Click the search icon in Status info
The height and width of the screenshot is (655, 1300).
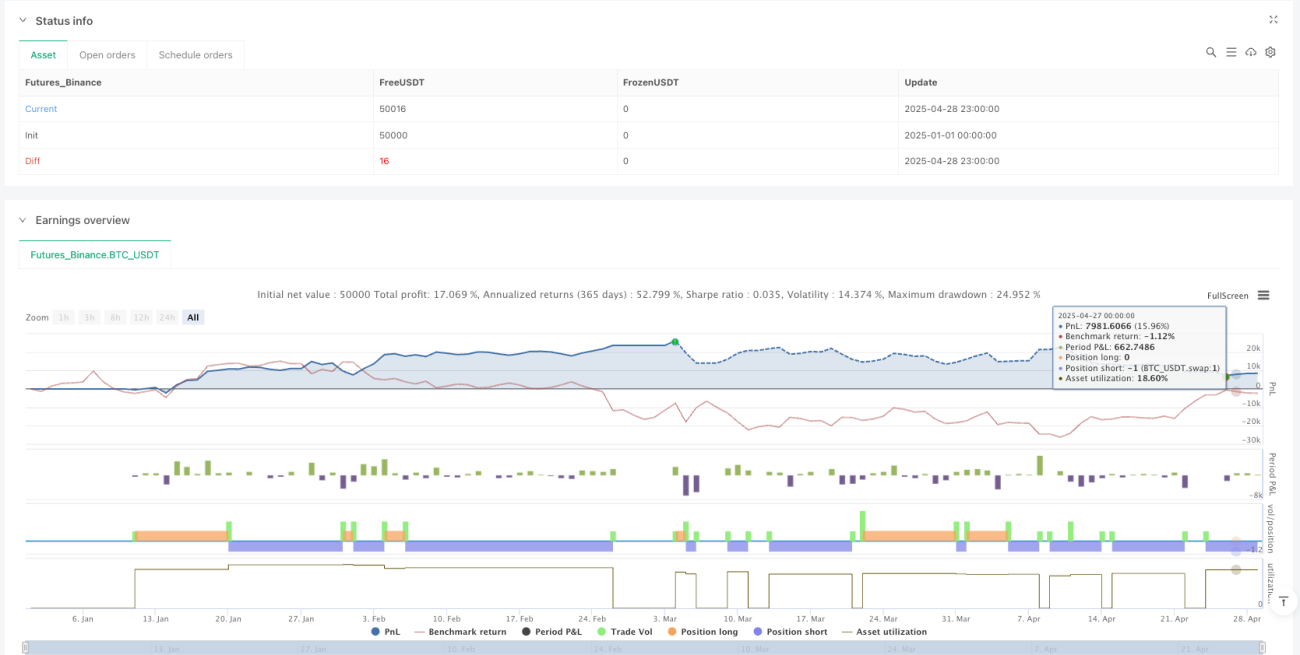tap(1211, 52)
